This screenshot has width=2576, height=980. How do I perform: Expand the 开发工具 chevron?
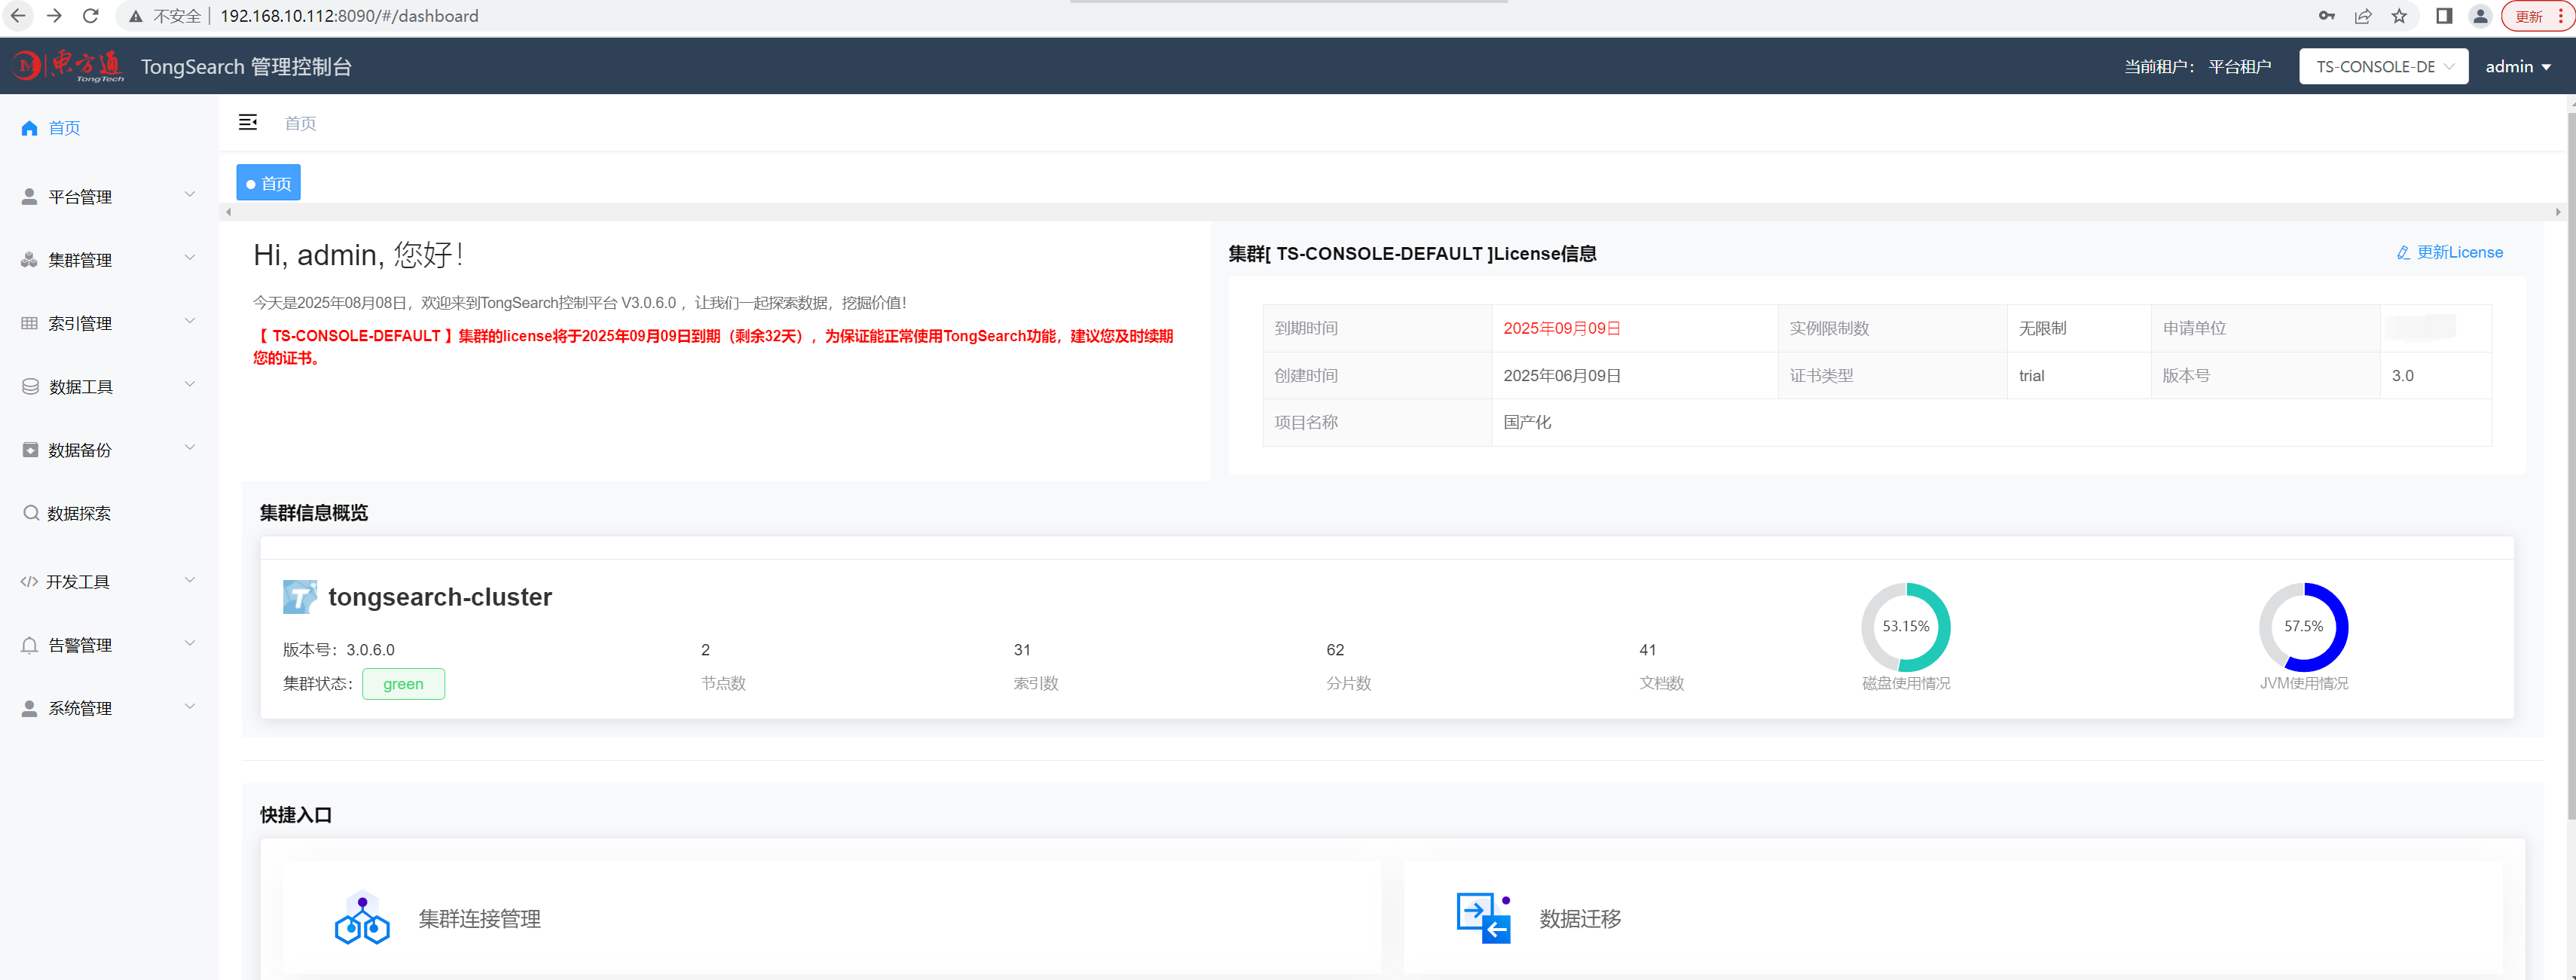[190, 579]
